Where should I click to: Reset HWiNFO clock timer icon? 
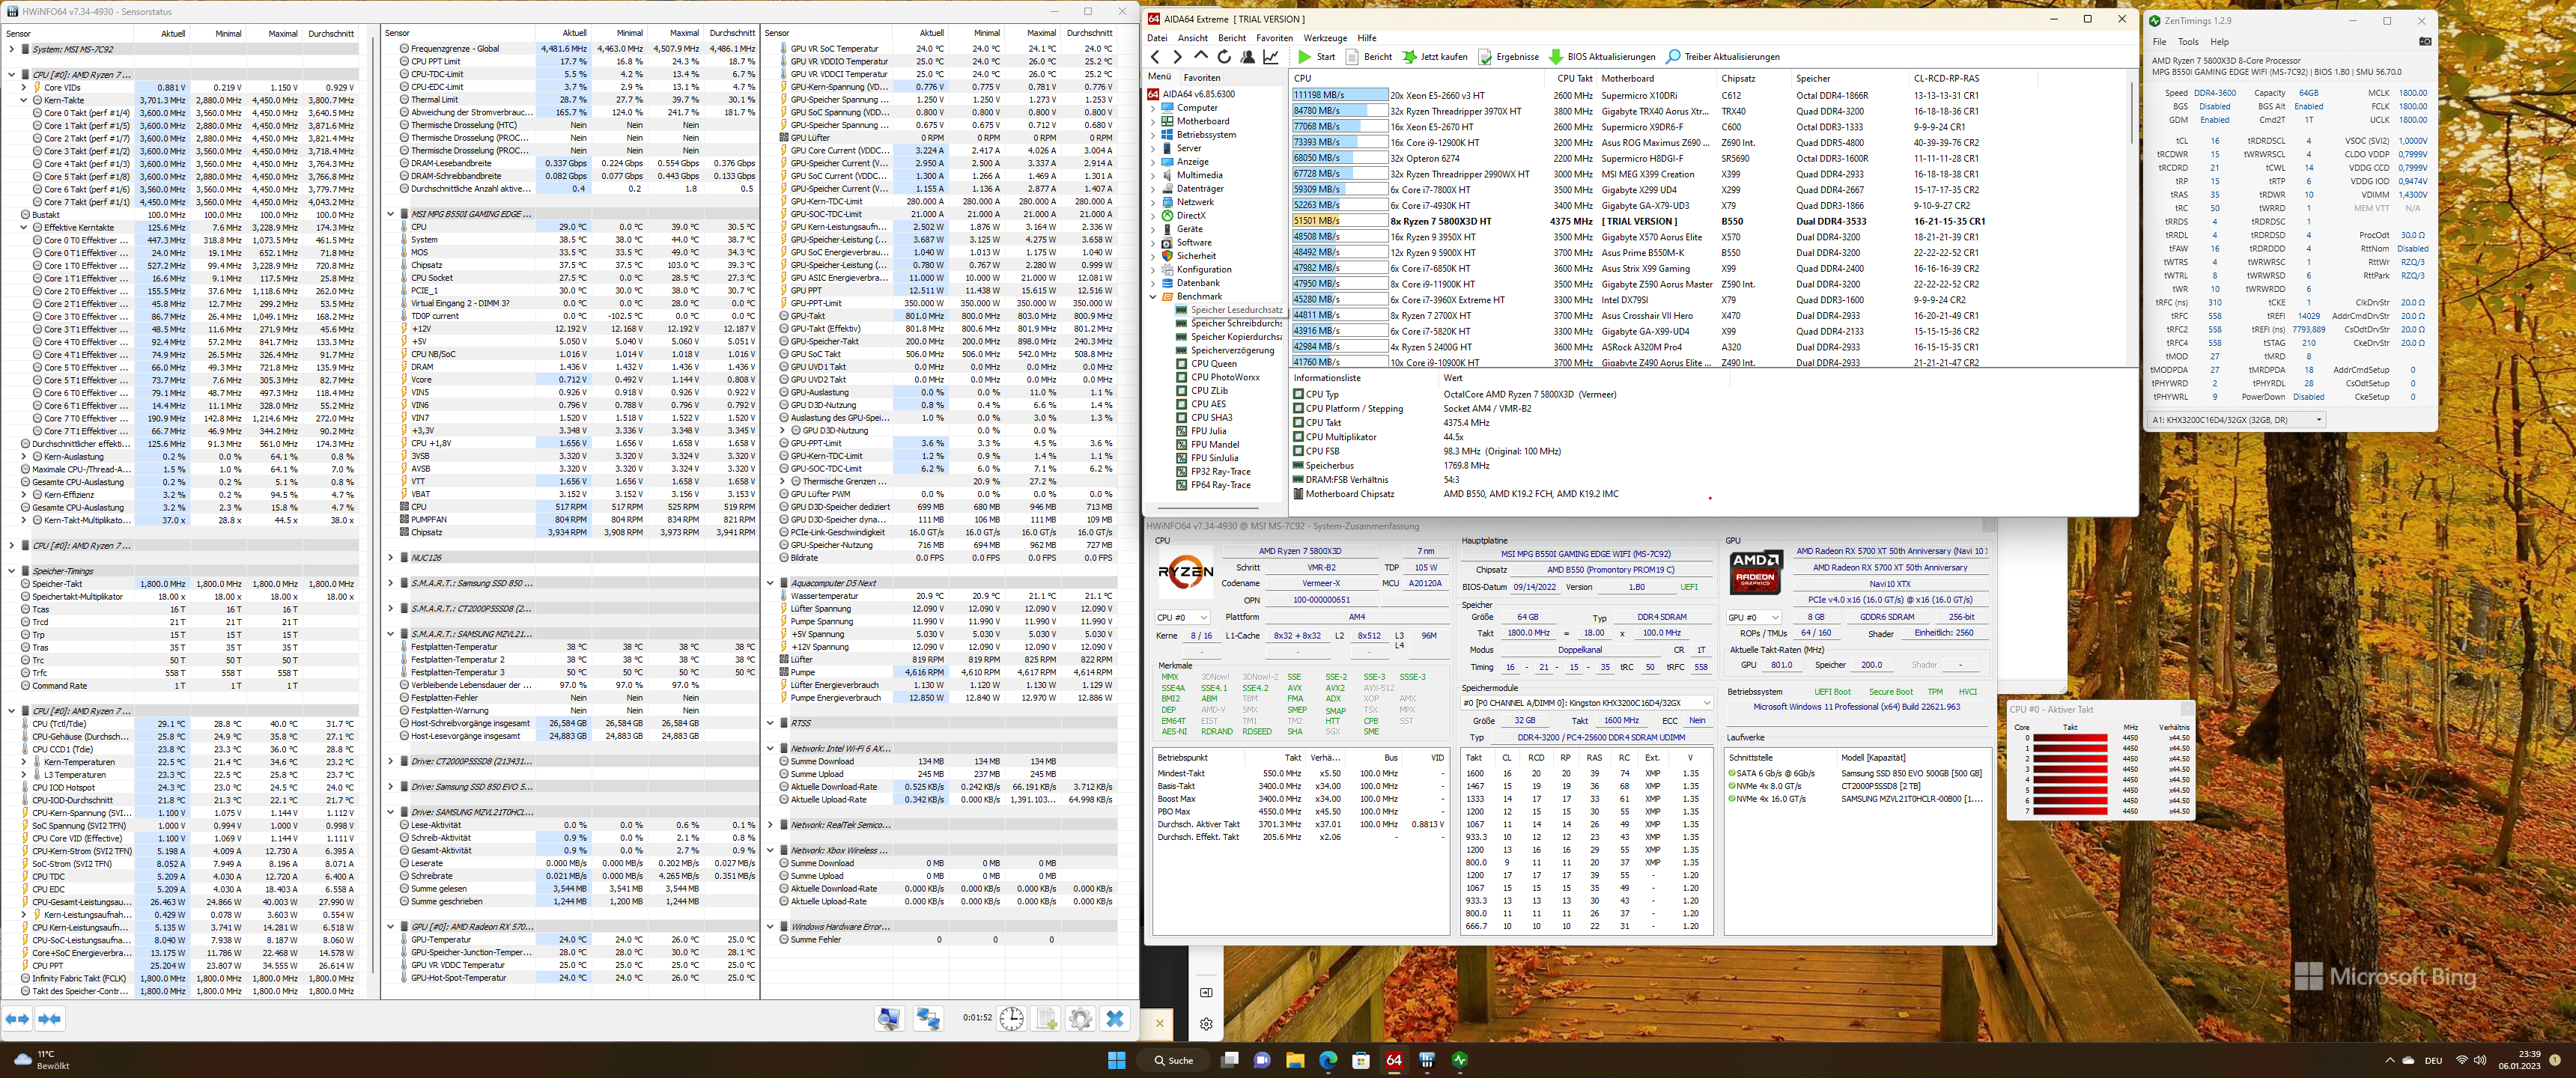coord(1012,1019)
